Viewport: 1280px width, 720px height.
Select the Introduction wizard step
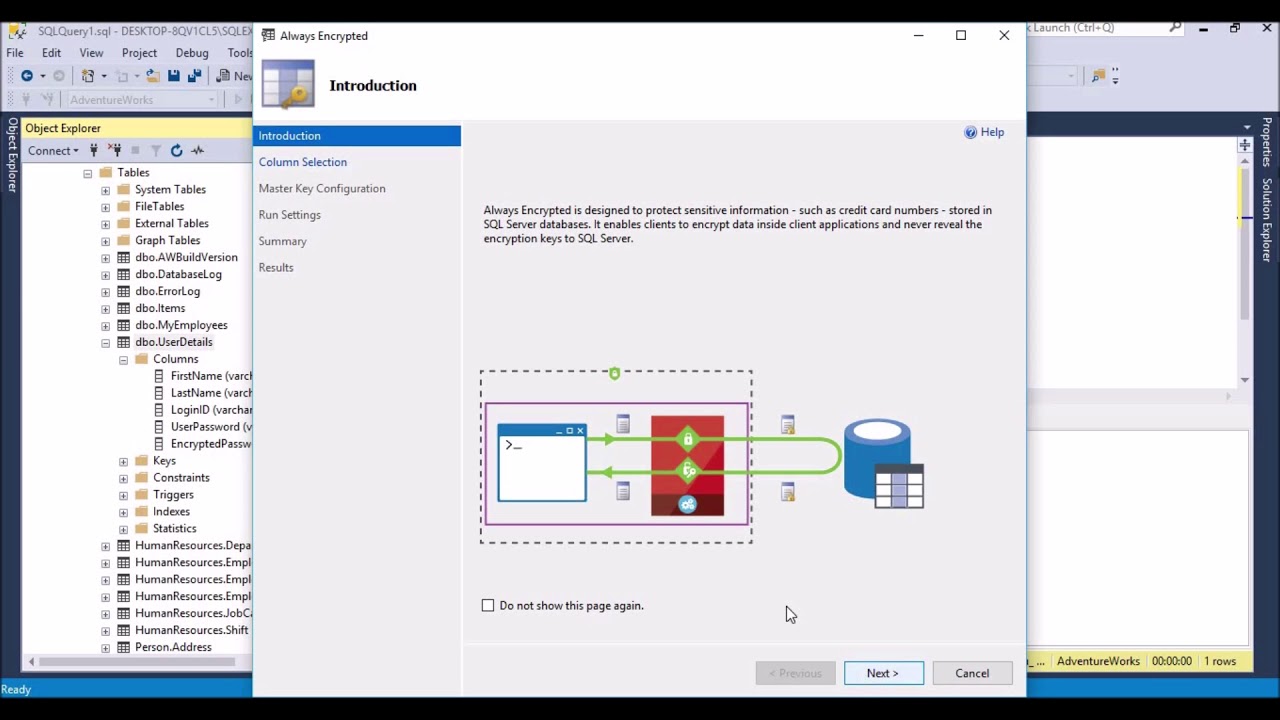pos(357,136)
